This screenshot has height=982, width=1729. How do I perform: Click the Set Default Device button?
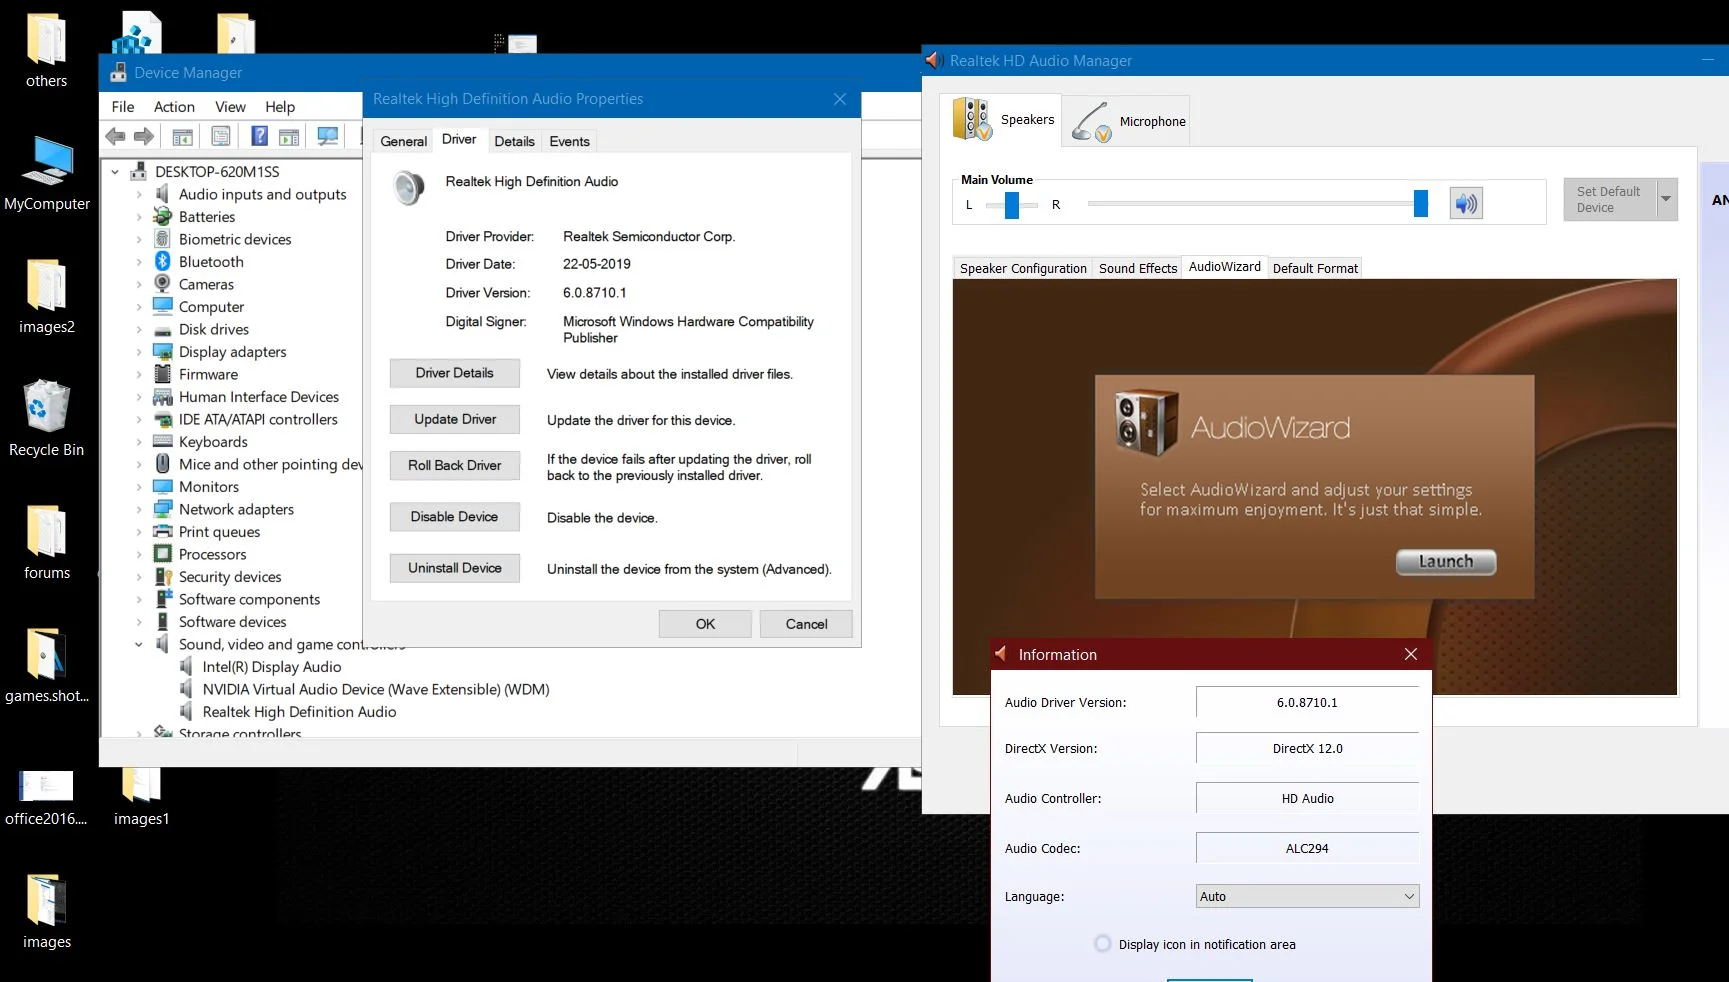tap(1610, 199)
